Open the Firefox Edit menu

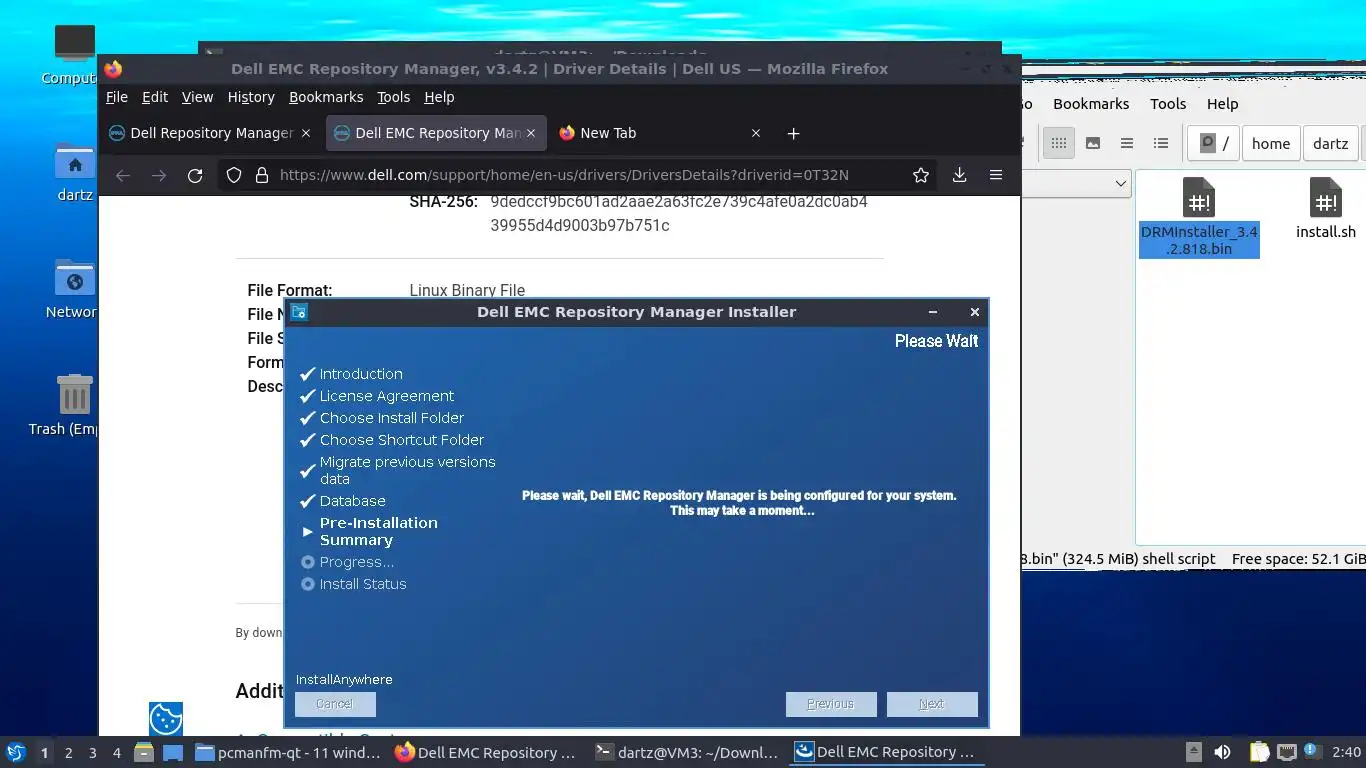(155, 97)
